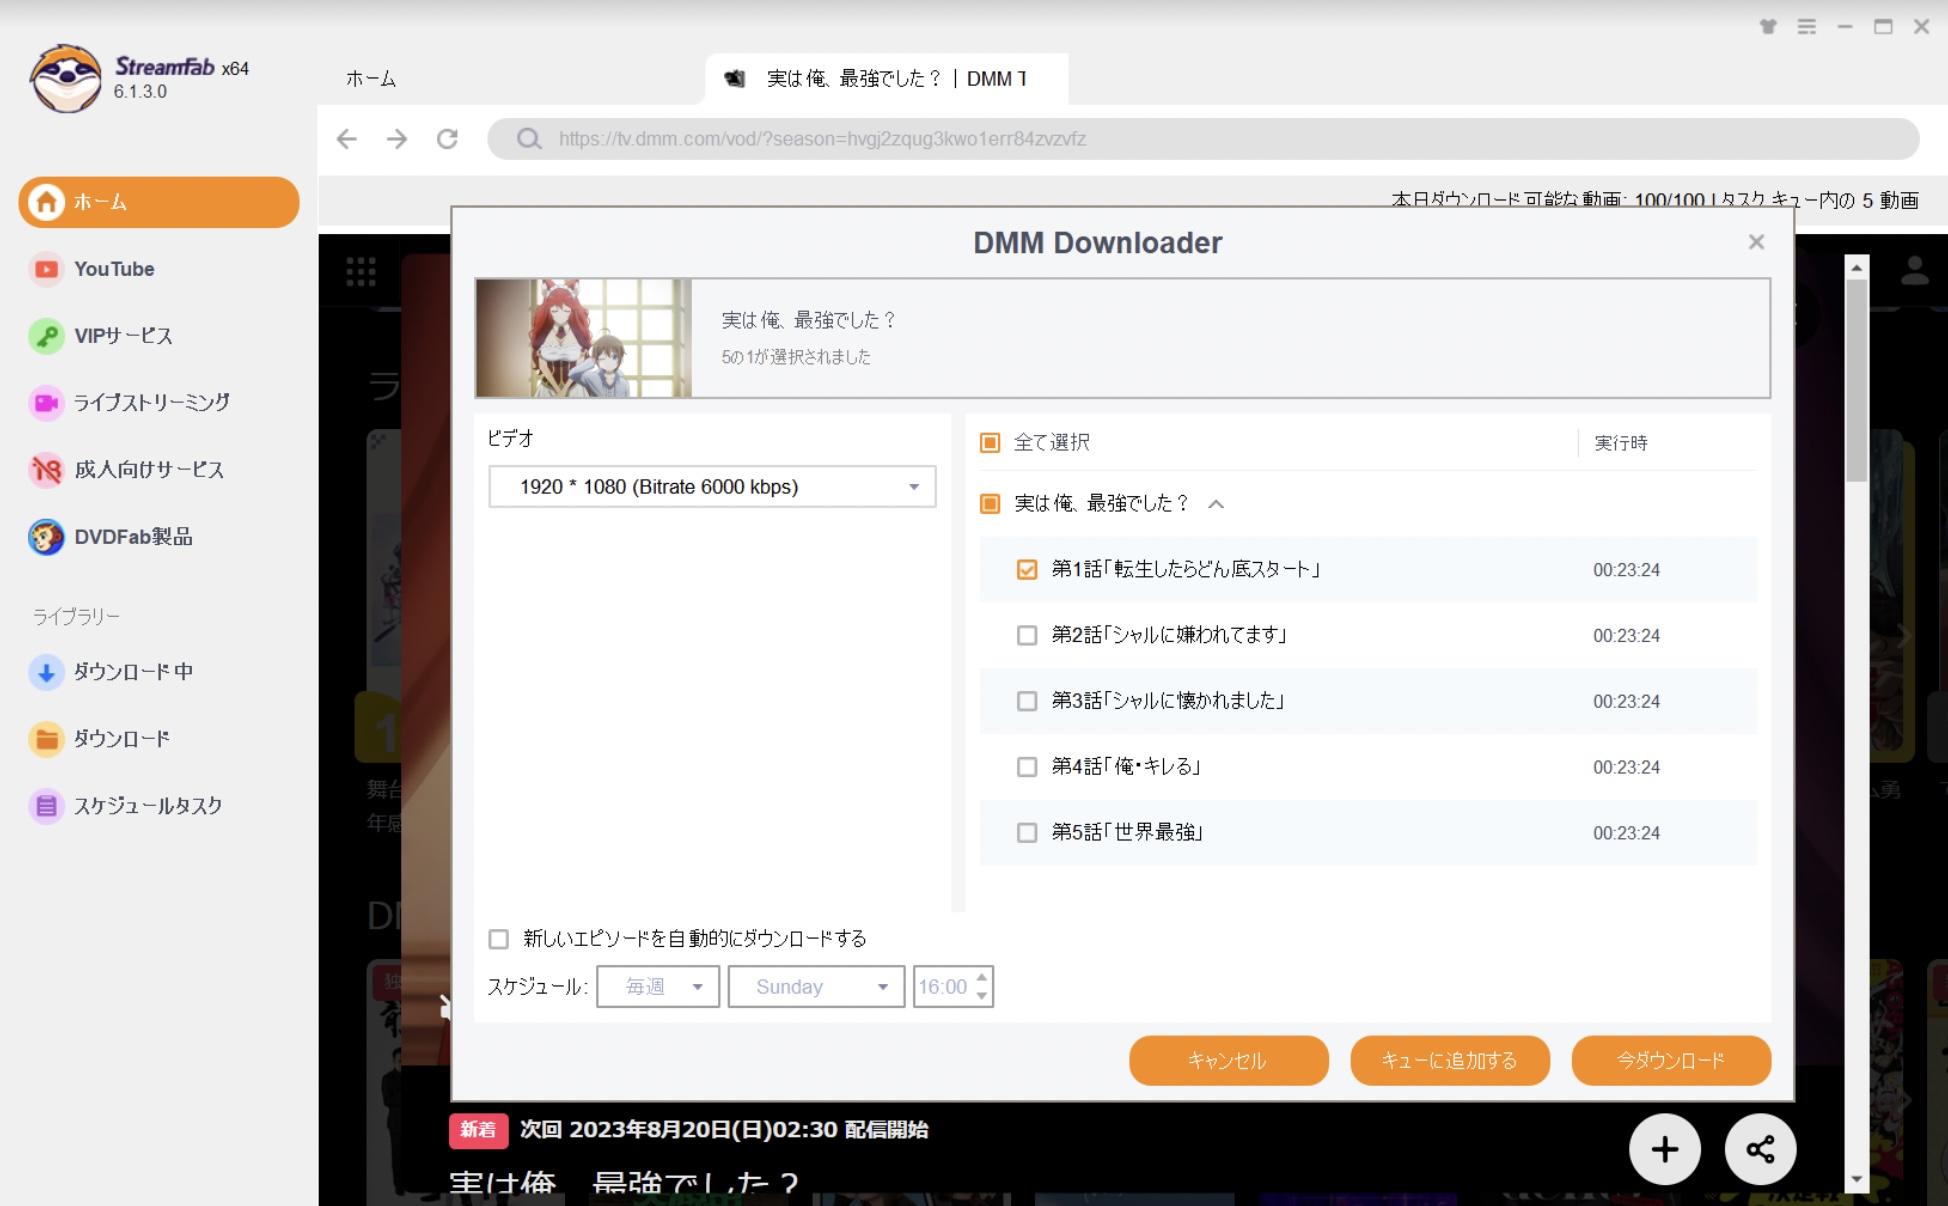This screenshot has height=1206, width=1948.
Task: Click the home icon in sidebar
Action: [46, 202]
